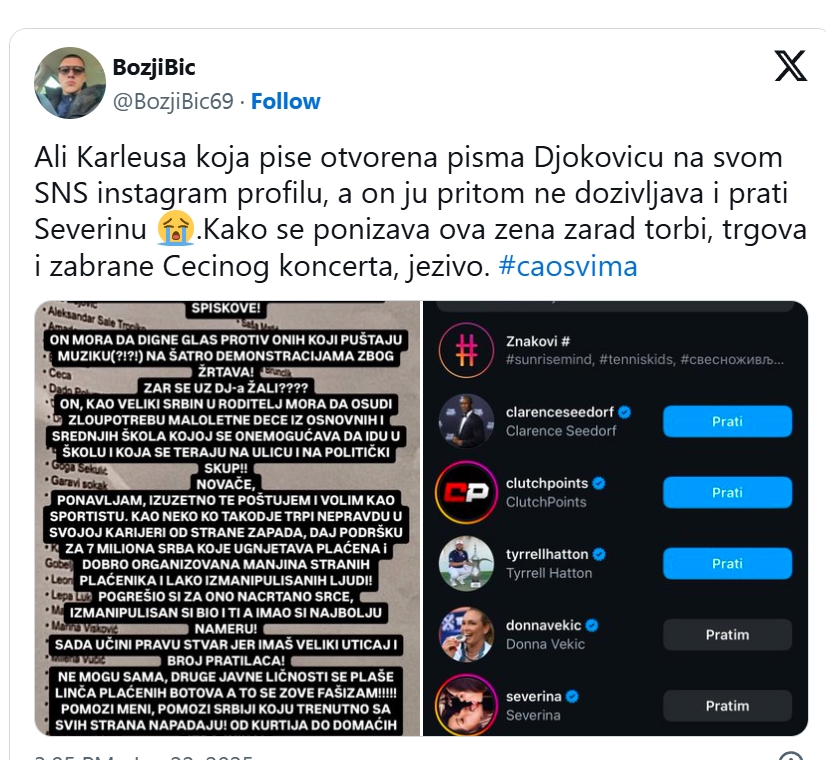Image resolution: width=826 pixels, height=760 pixels.
Task: Click Prati next to tyrrellhatton
Action: coord(727,564)
